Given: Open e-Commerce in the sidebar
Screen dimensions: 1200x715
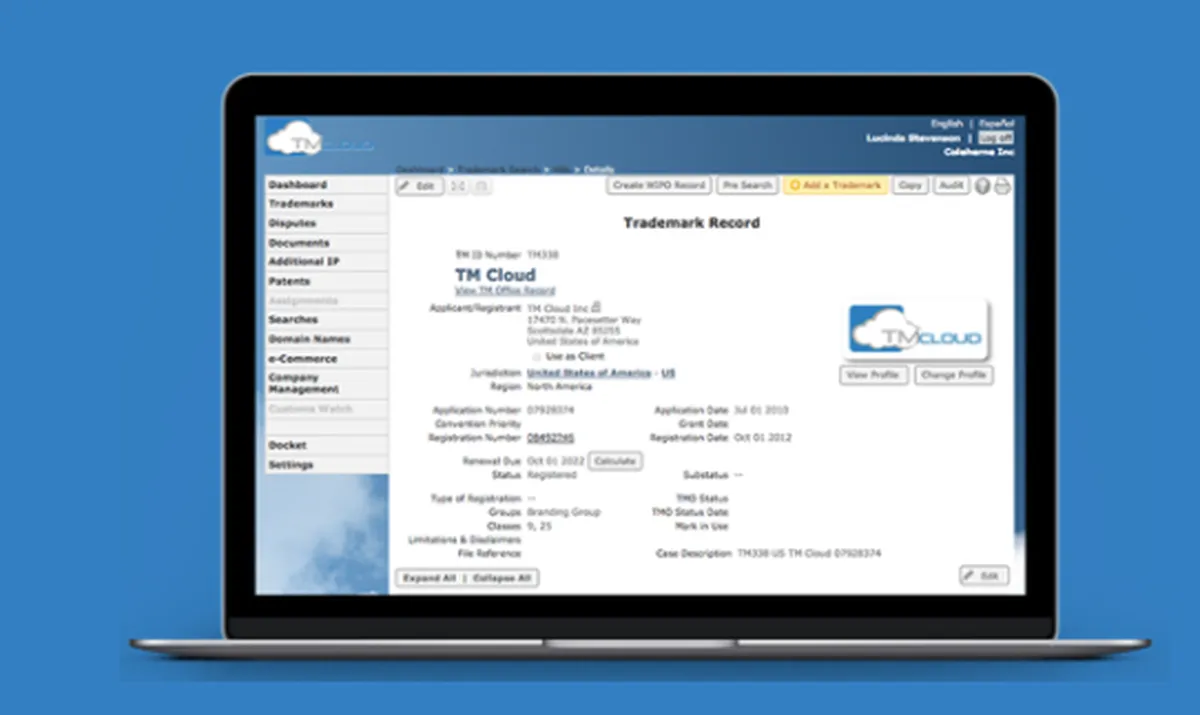Looking at the screenshot, I should 326,358.
